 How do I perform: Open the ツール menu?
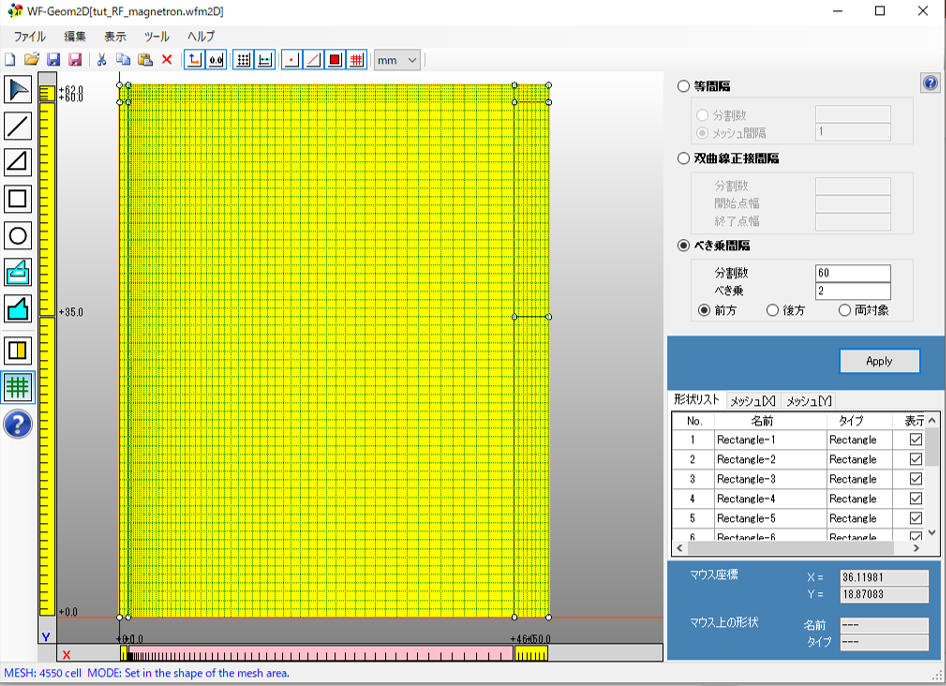[x=157, y=36]
